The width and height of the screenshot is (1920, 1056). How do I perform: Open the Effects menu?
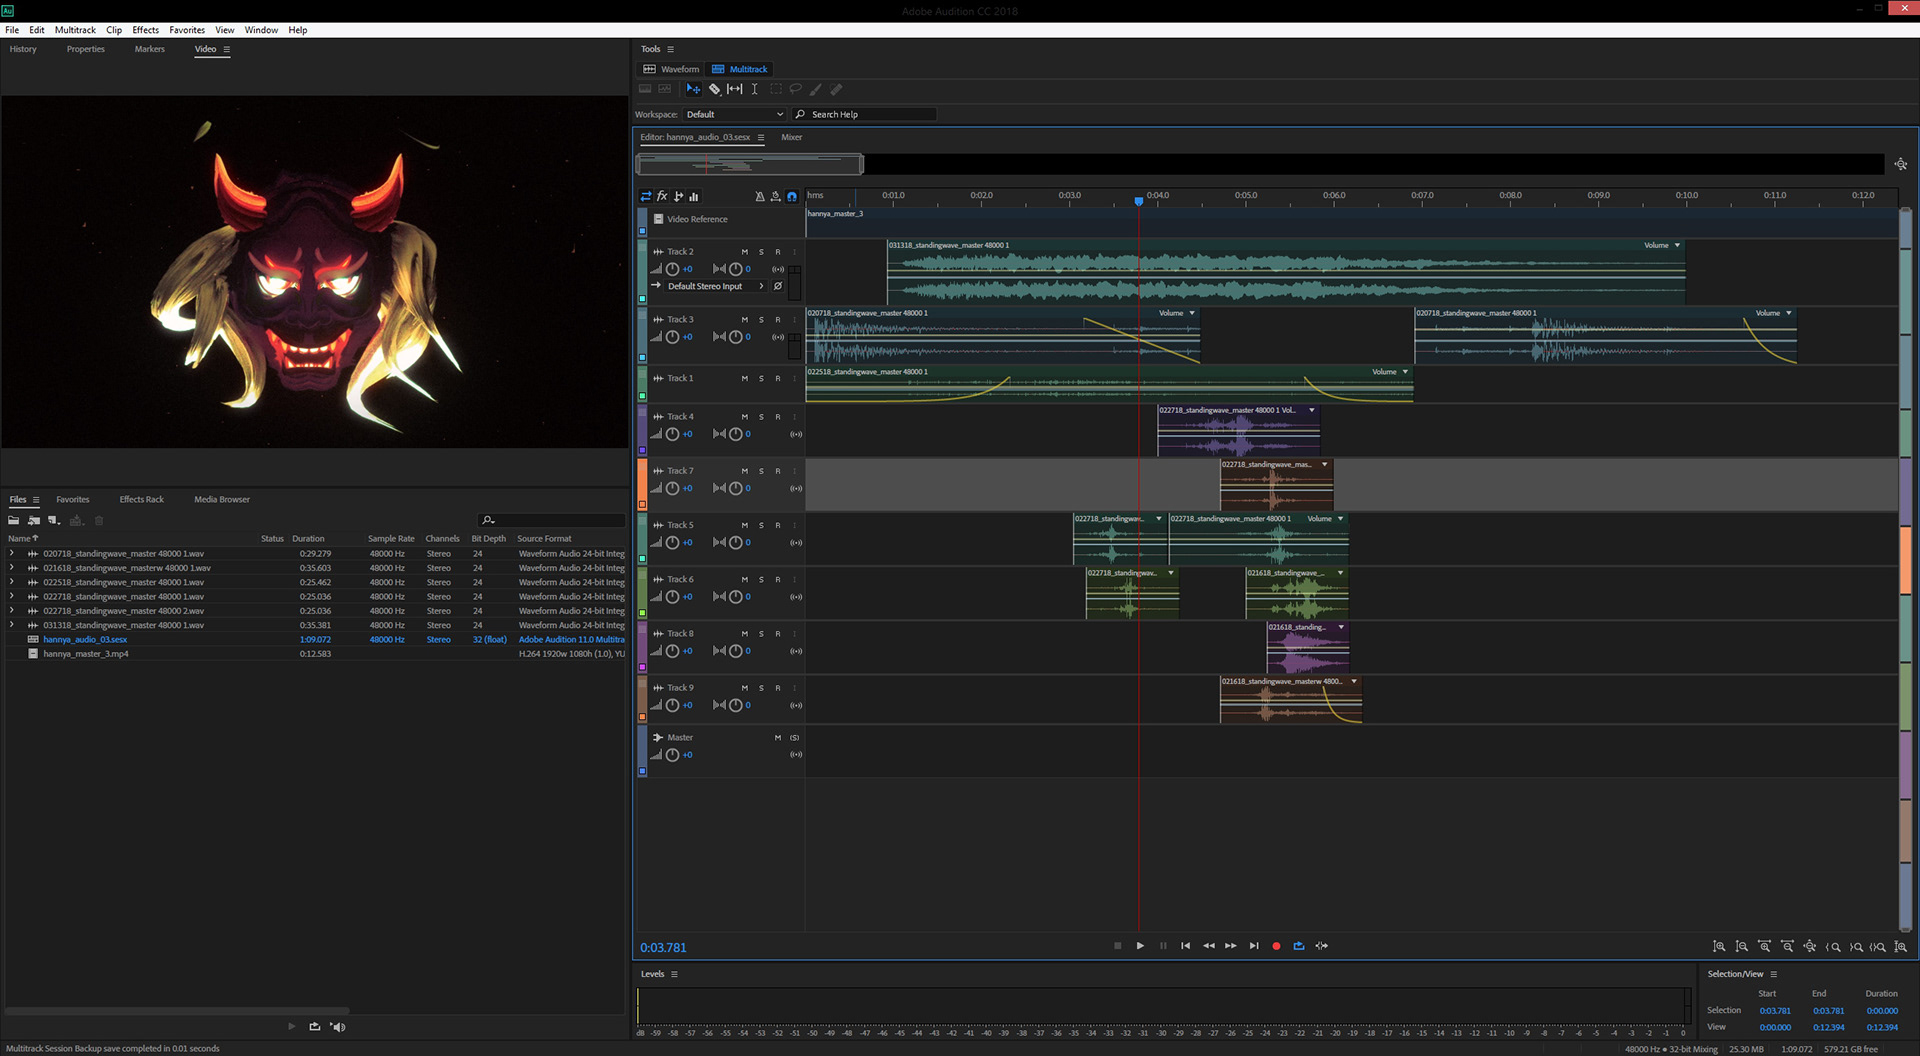point(146,30)
